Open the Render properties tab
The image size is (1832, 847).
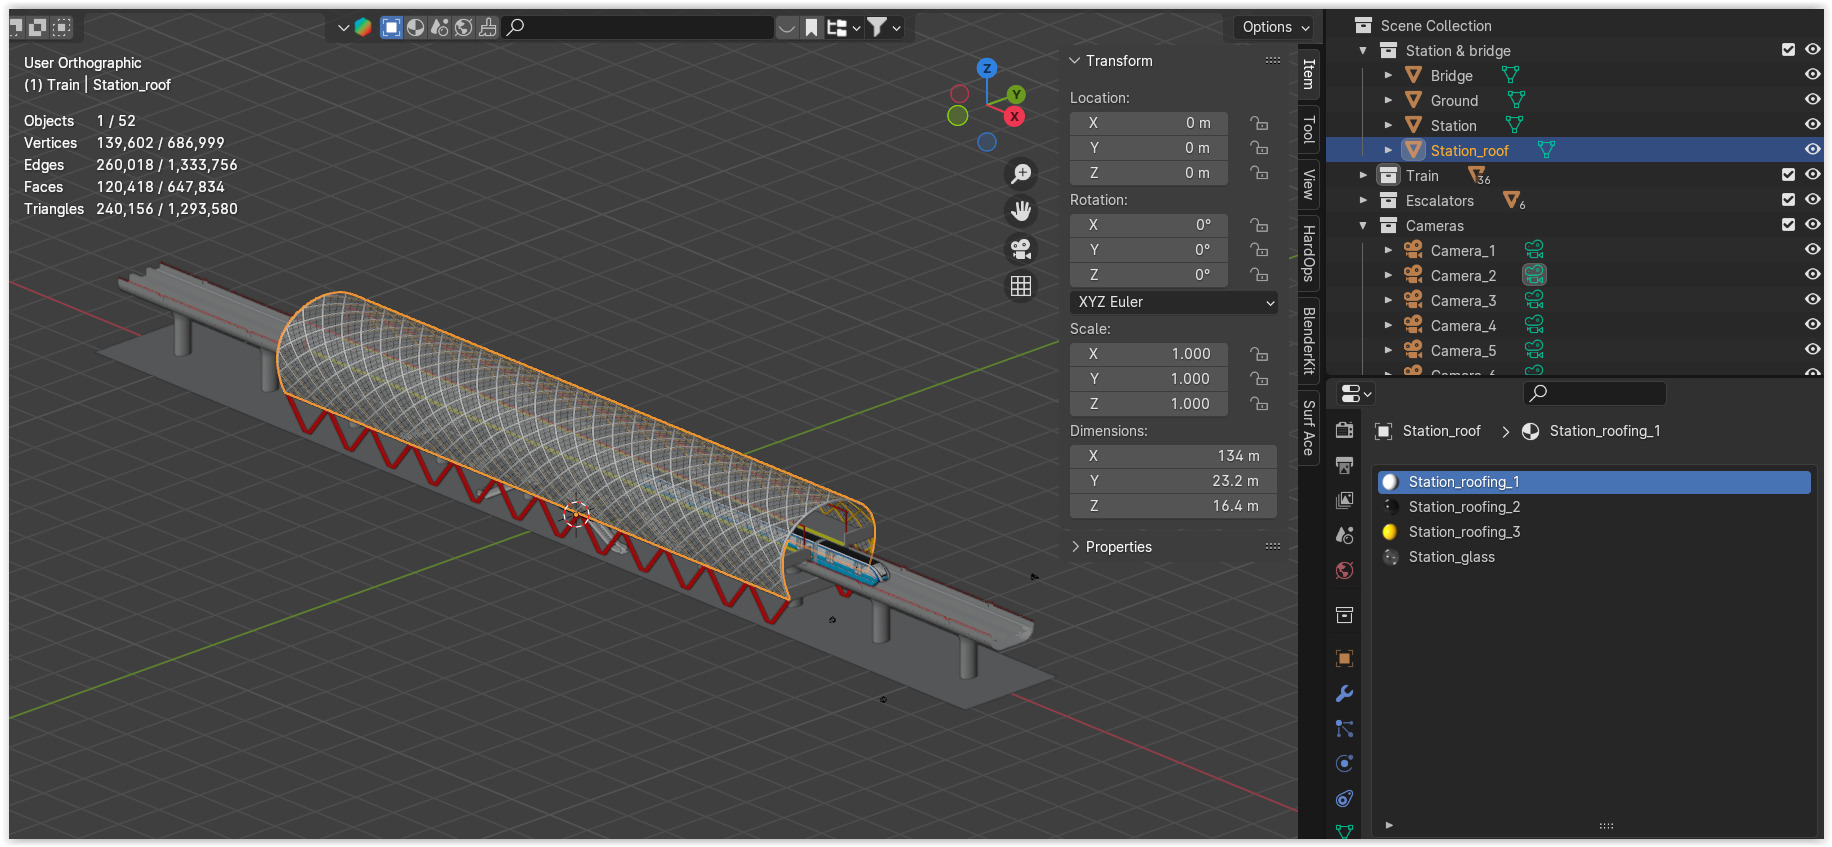point(1345,430)
